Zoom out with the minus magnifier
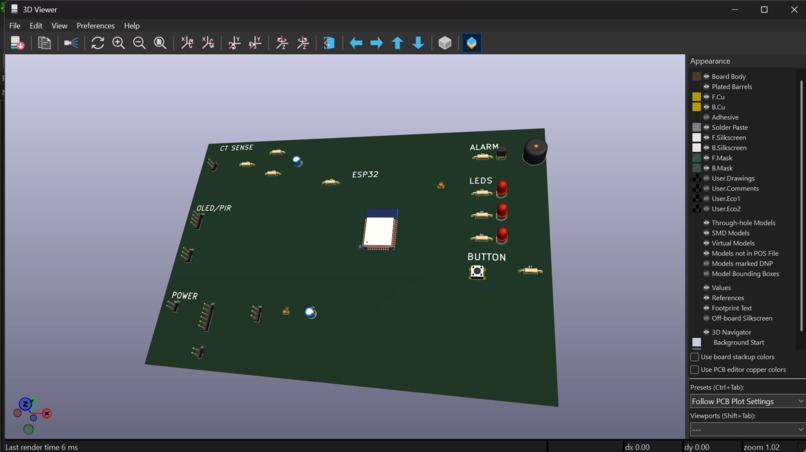 click(139, 43)
